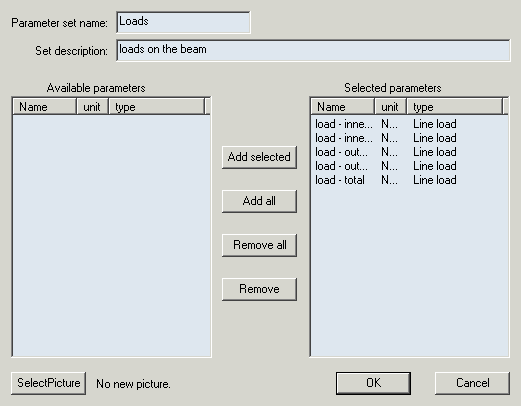Image resolution: width=521 pixels, height=406 pixels.
Task: Click the Set description text field
Action: coord(313,50)
